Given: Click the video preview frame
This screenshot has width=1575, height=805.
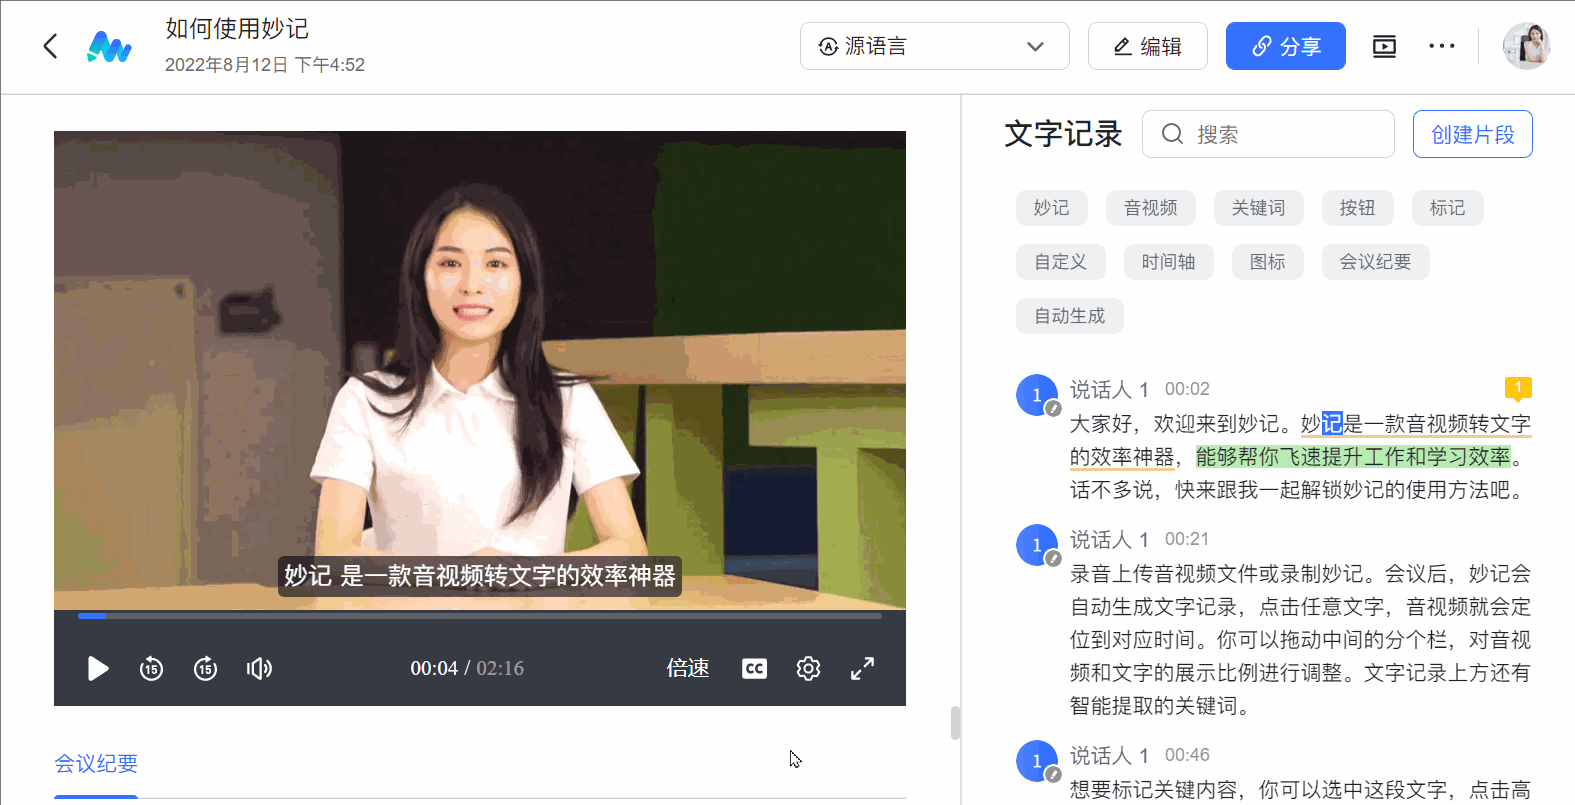Looking at the screenshot, I should click(480, 370).
